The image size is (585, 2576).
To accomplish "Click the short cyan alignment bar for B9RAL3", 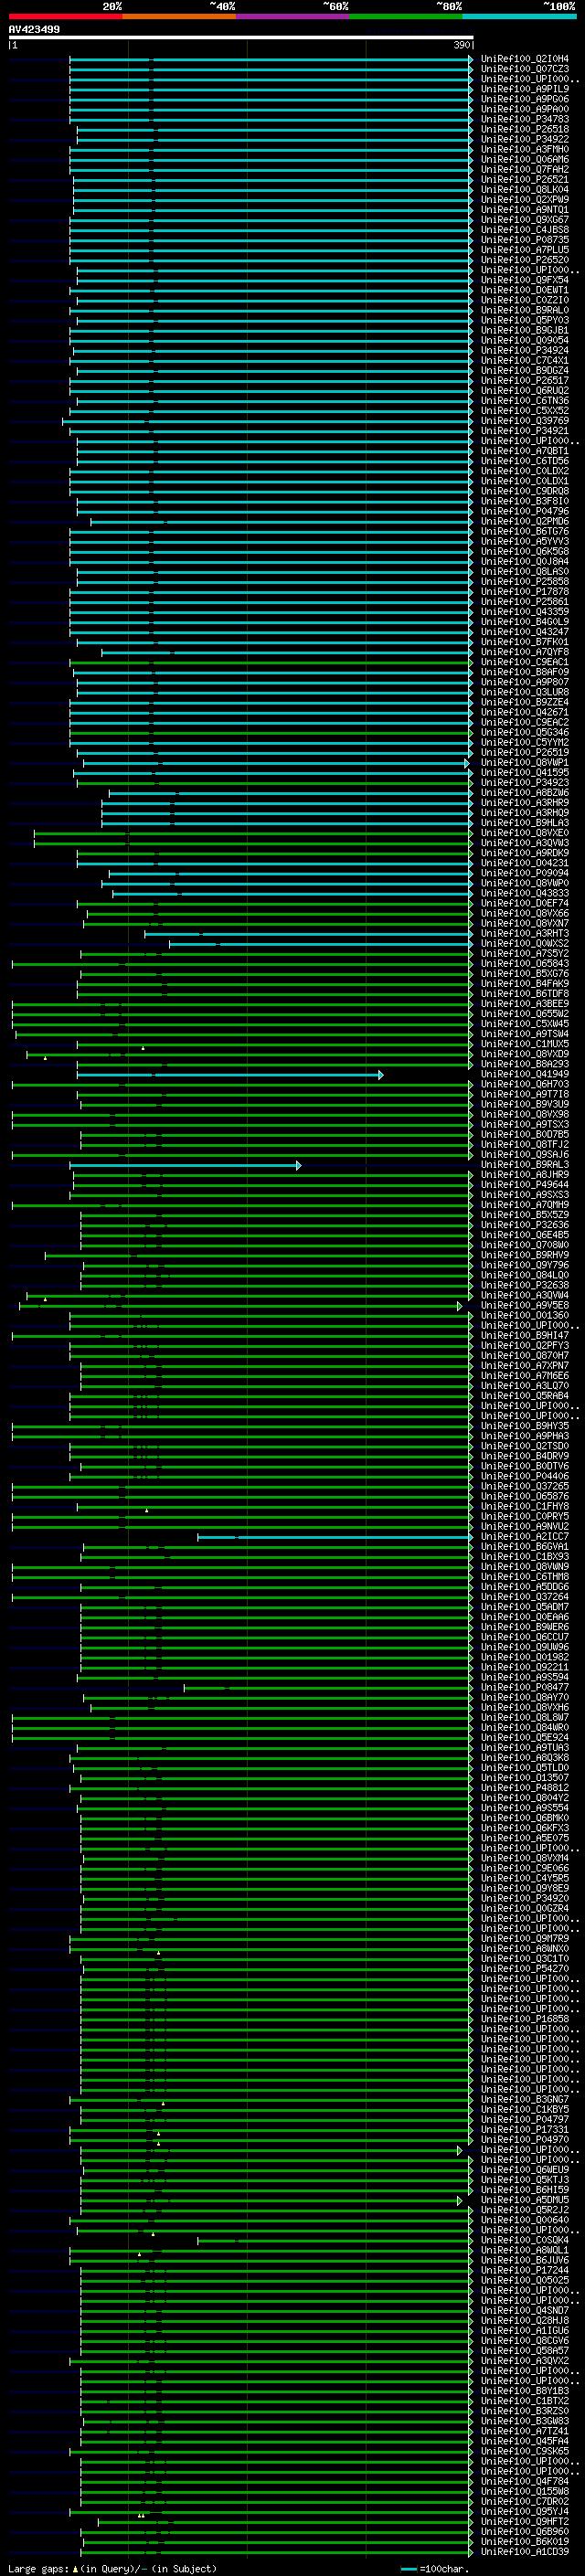I will click(185, 1165).
